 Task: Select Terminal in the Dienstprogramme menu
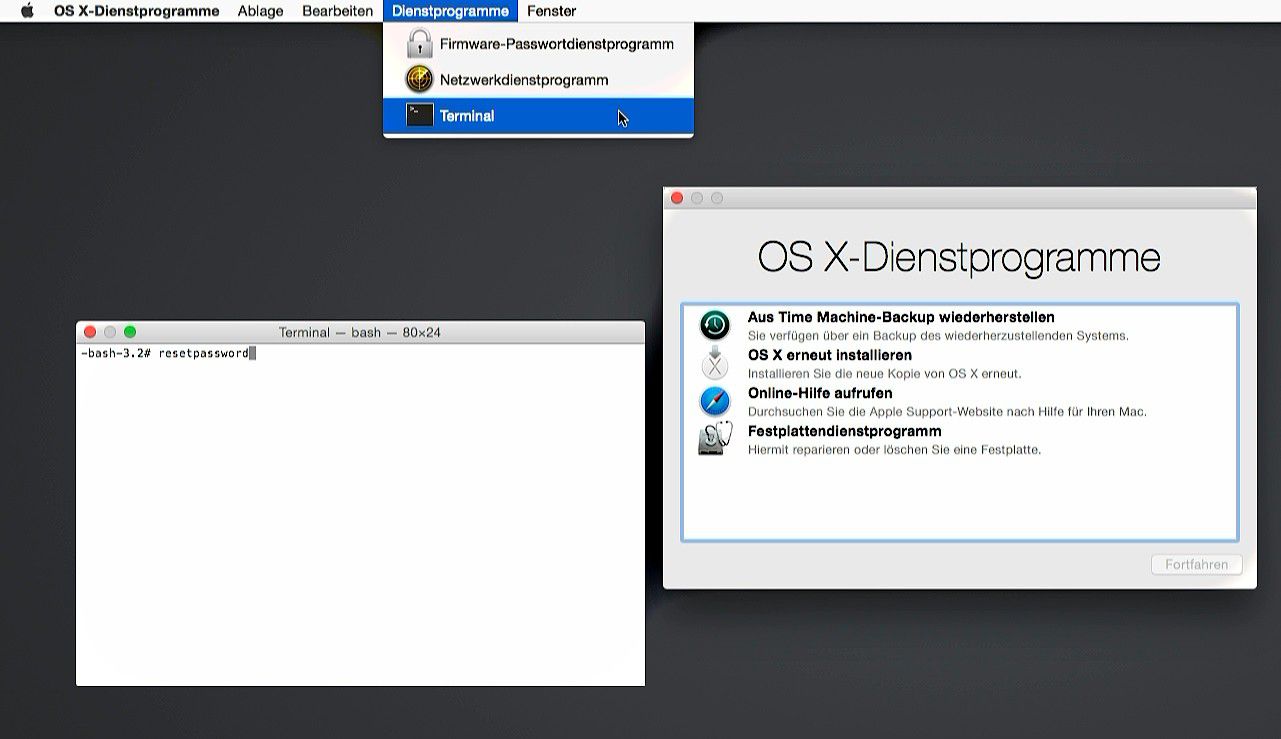(538, 116)
